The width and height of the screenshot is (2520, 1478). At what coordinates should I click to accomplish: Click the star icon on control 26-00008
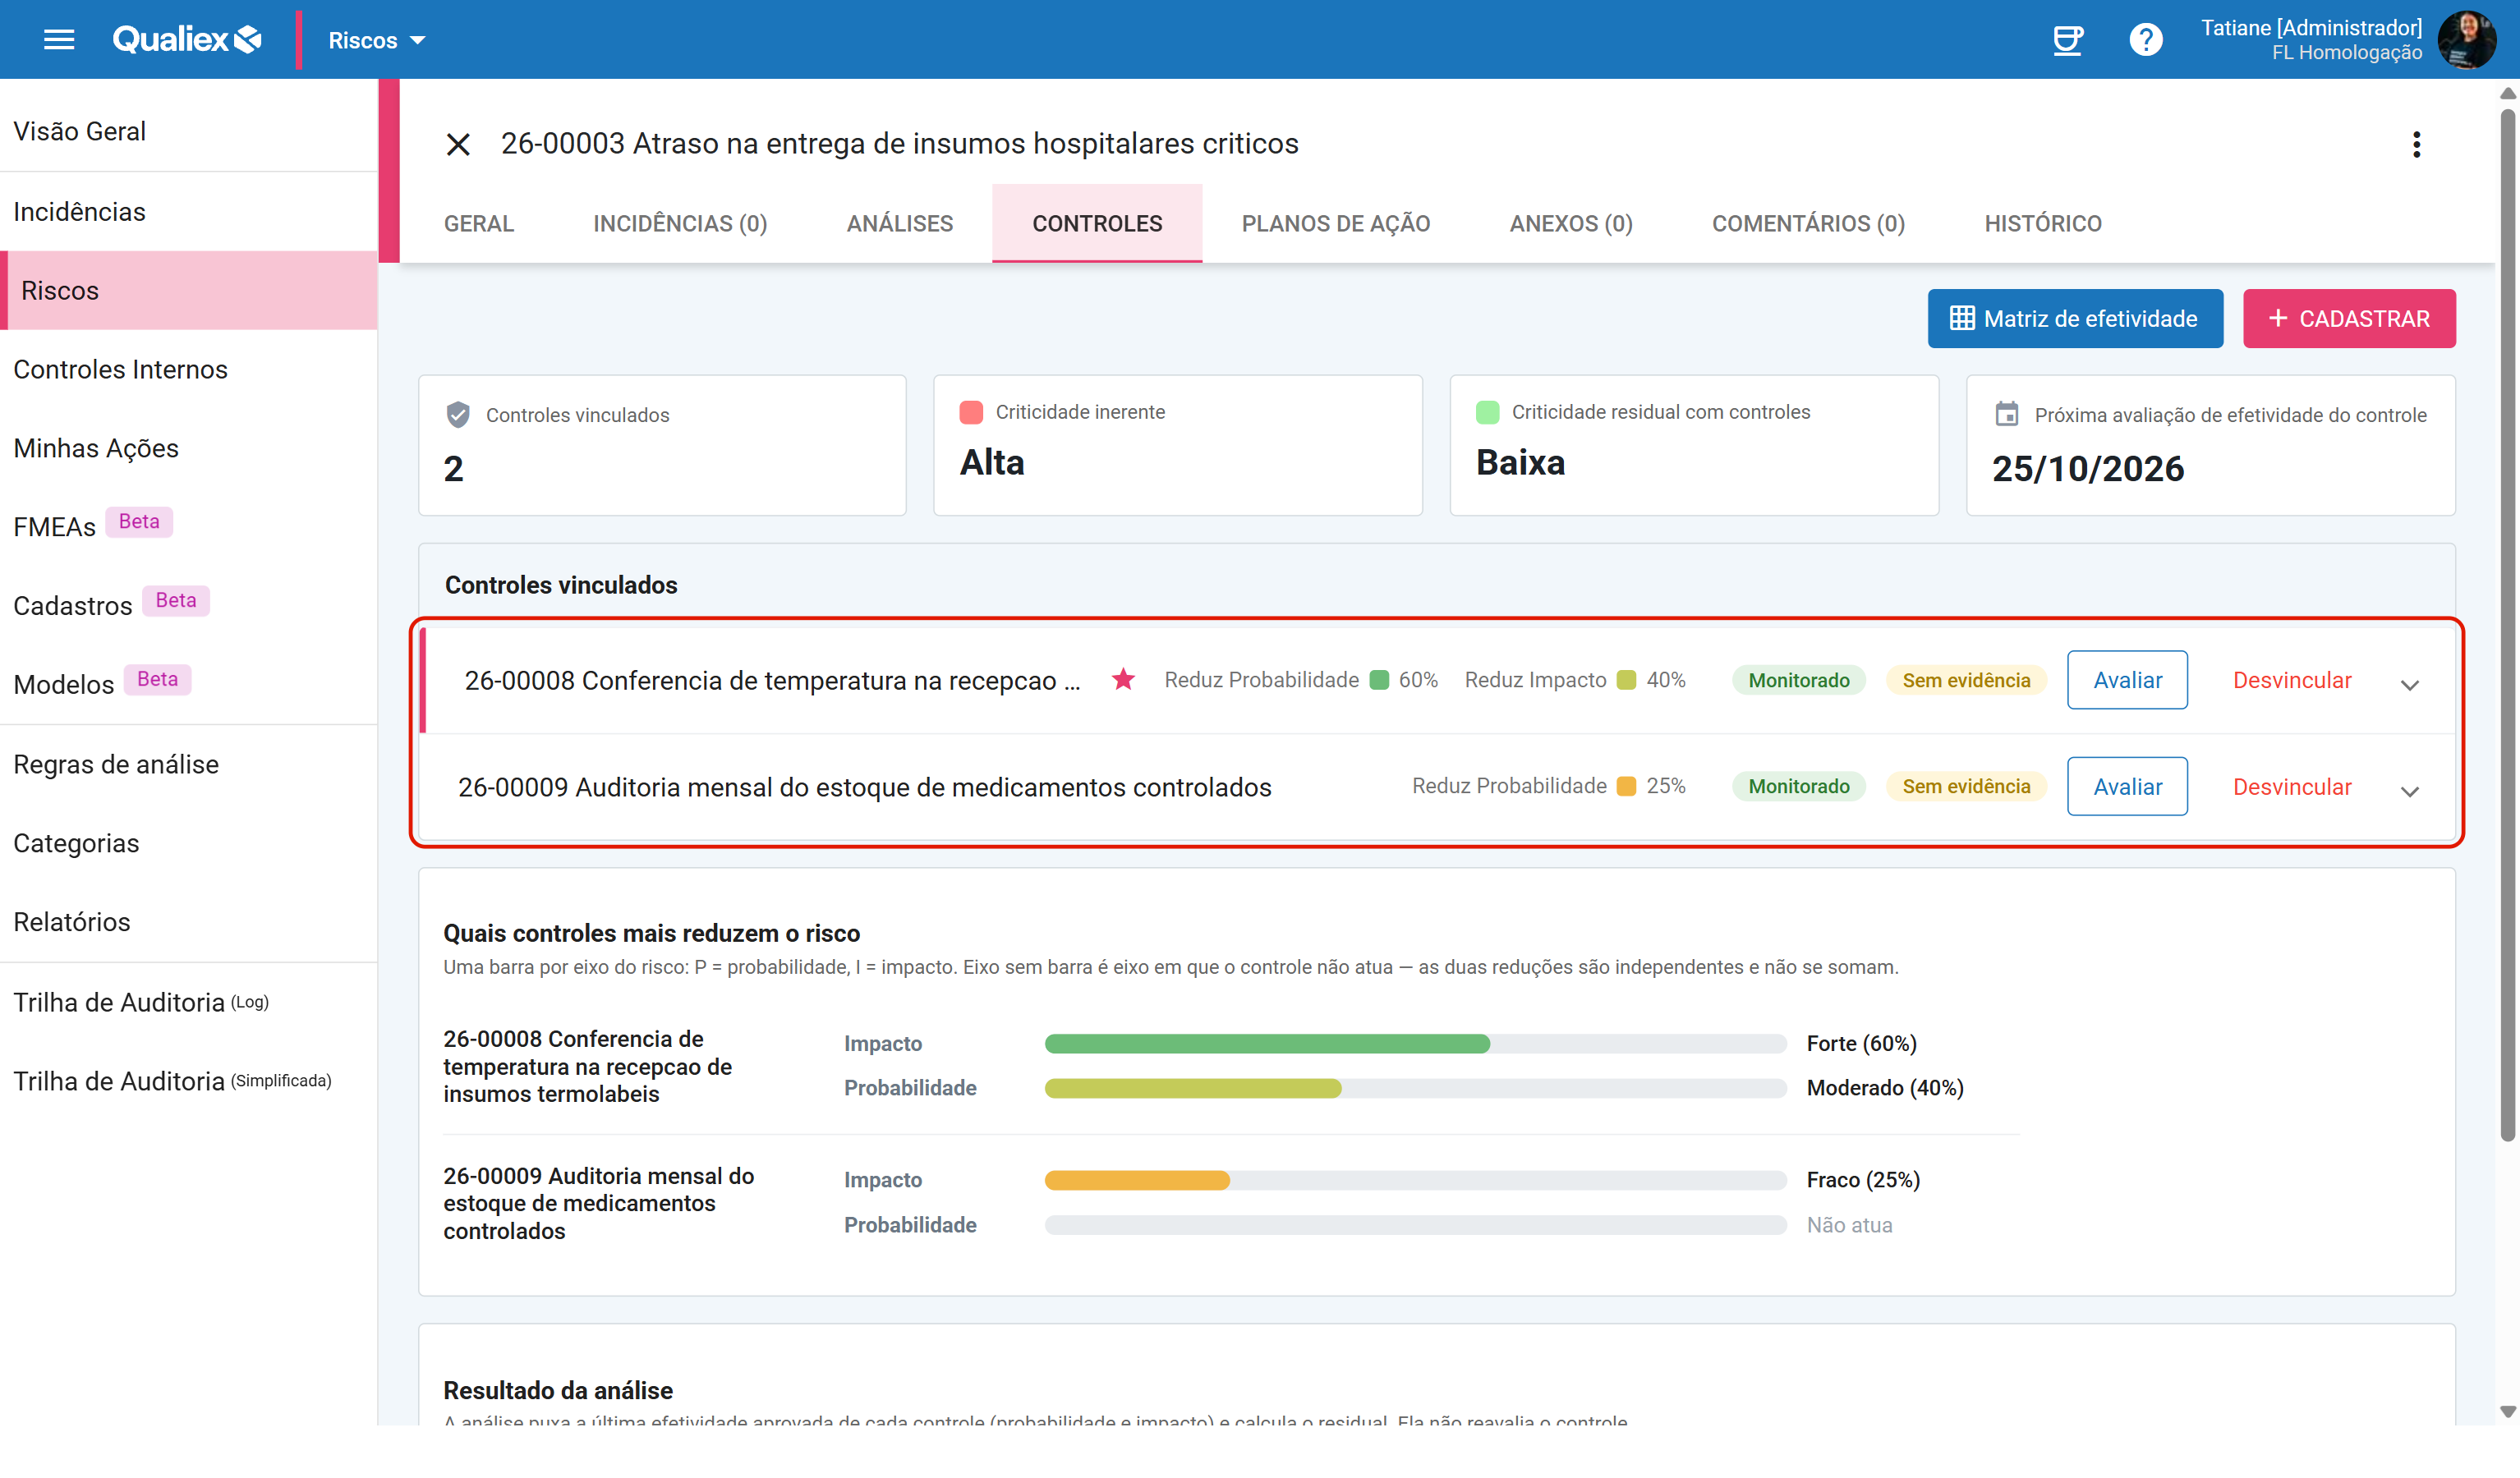point(1123,680)
